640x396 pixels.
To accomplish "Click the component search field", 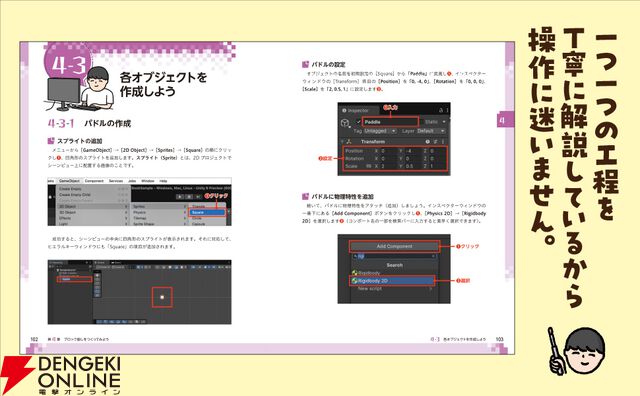I will pos(394,256).
